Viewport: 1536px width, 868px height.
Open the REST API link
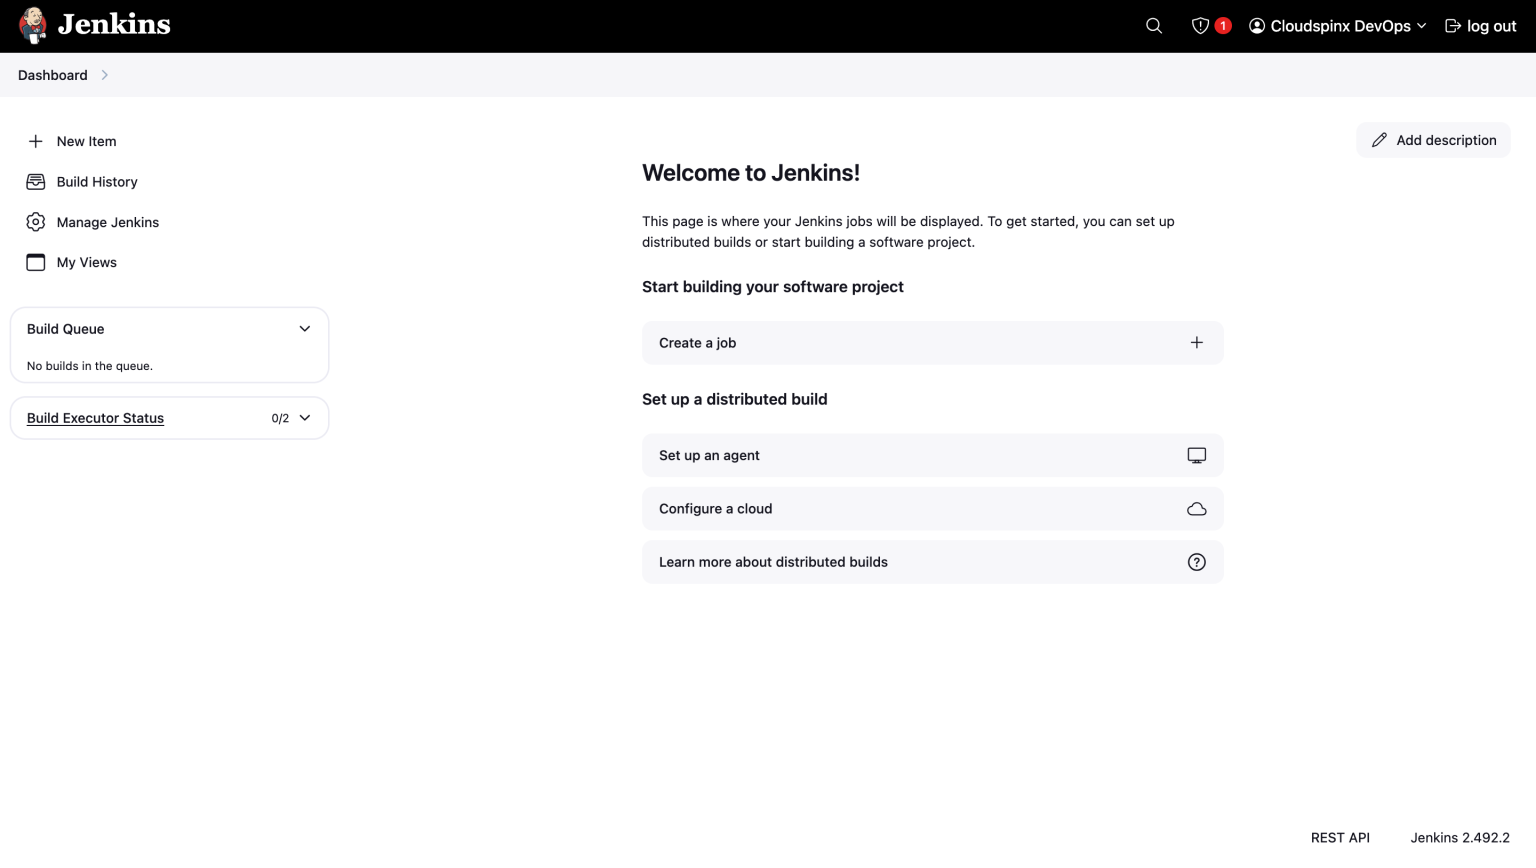[x=1340, y=837]
